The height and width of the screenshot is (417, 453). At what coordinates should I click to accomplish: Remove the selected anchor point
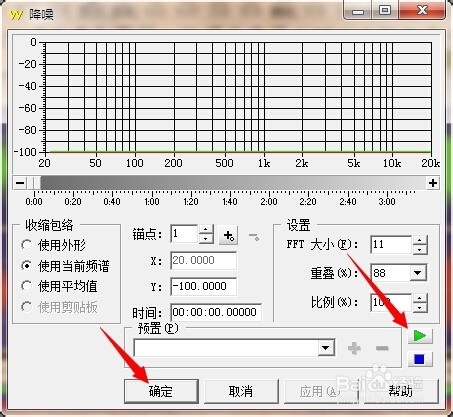(x=254, y=237)
